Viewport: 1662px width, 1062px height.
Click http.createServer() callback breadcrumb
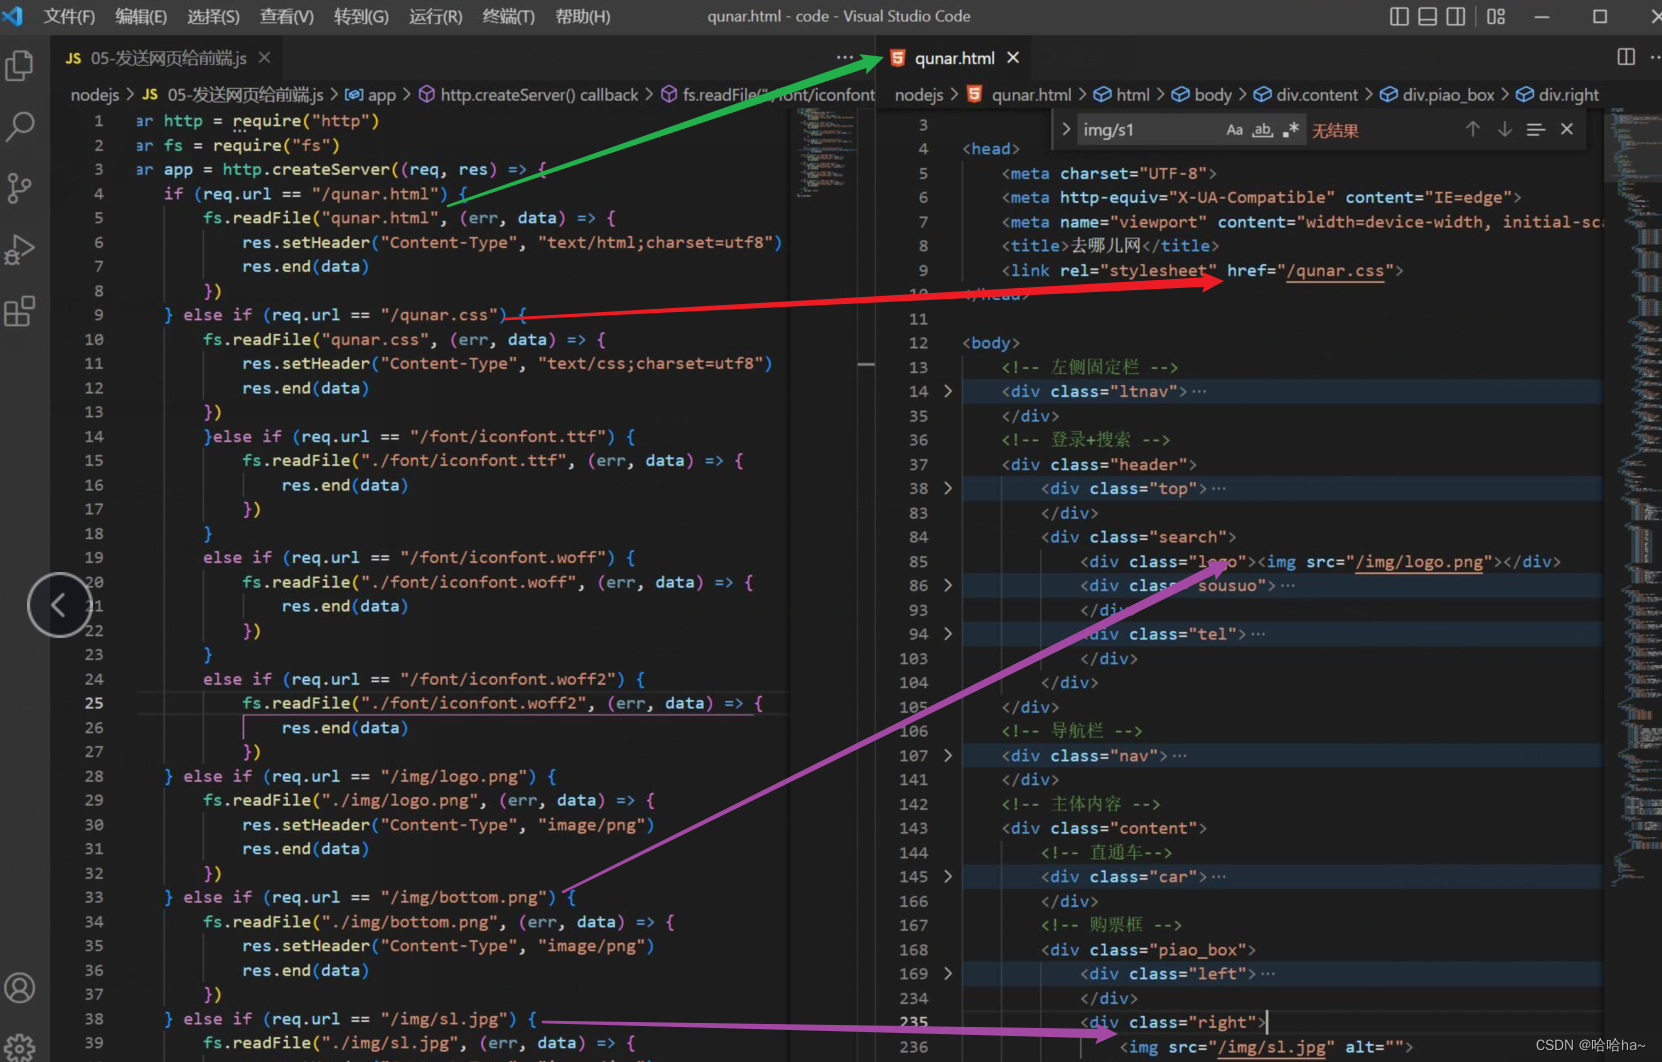[x=528, y=94]
